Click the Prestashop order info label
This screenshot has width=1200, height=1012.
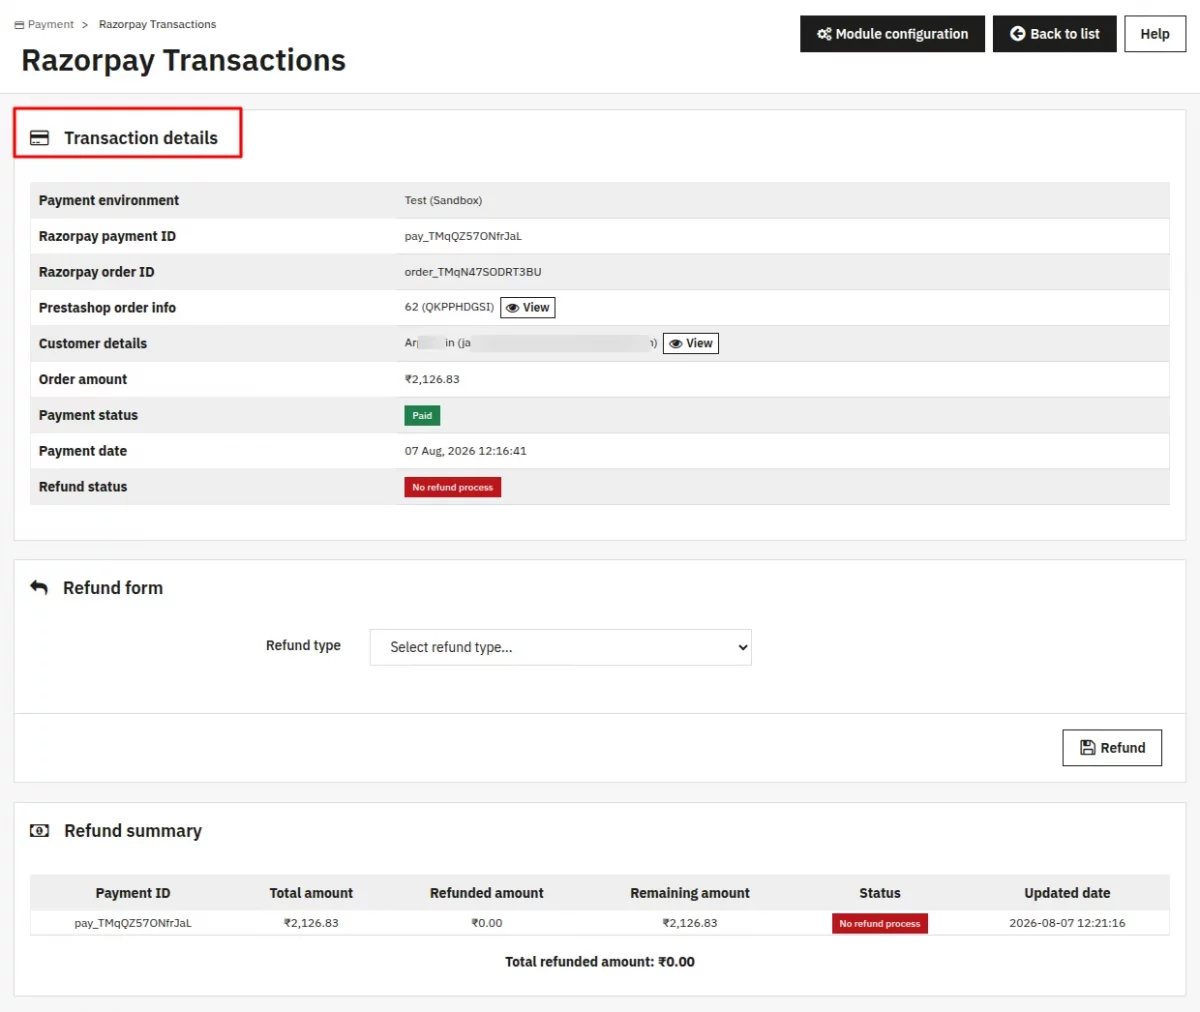click(107, 308)
